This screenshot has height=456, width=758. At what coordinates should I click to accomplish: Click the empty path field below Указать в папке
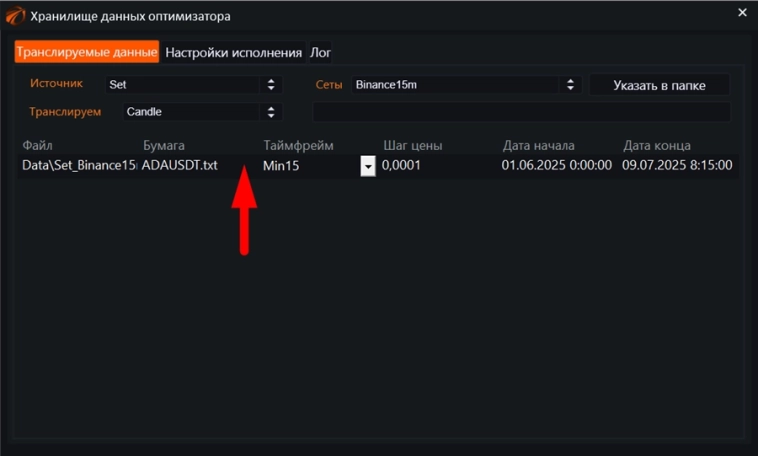click(520, 112)
